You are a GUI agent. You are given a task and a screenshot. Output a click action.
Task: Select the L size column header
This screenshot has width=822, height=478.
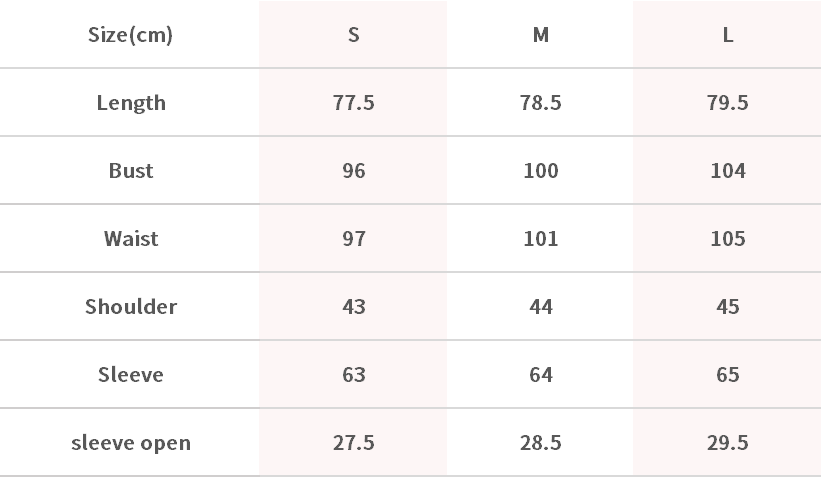pyautogui.click(x=727, y=35)
